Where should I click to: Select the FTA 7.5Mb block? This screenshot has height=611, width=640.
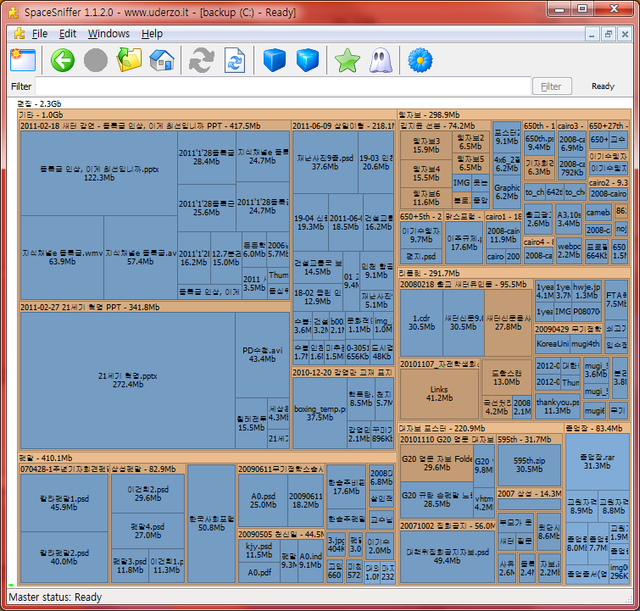[616, 299]
